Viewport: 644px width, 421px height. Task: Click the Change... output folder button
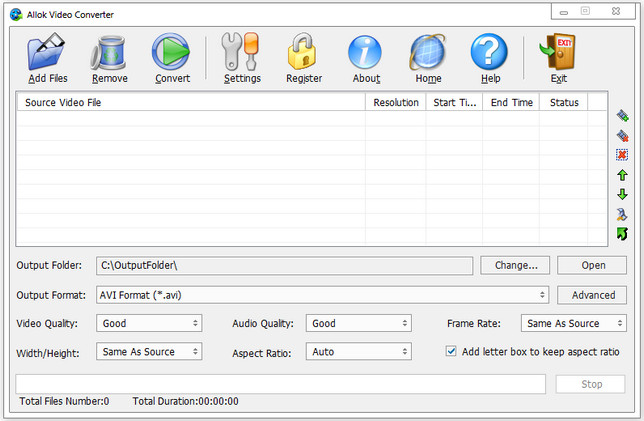click(515, 265)
